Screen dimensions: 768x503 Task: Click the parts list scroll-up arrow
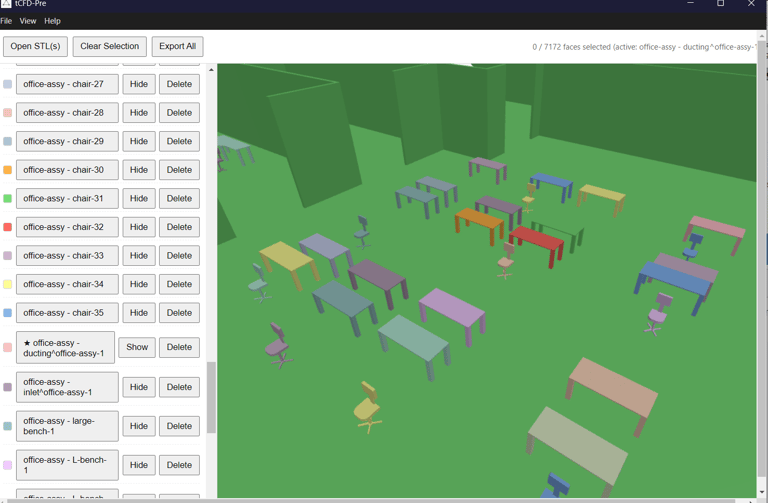211,70
